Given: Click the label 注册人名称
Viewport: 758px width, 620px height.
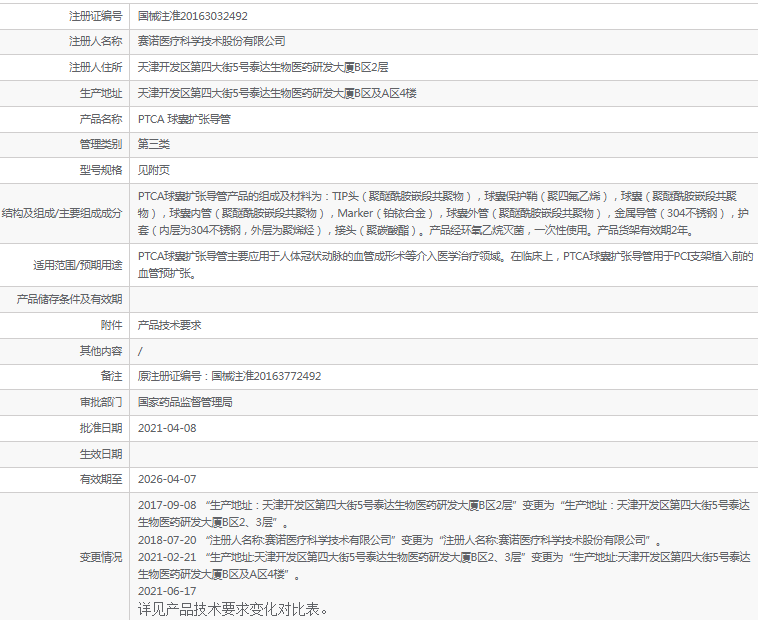Looking at the screenshot, I should [95, 42].
